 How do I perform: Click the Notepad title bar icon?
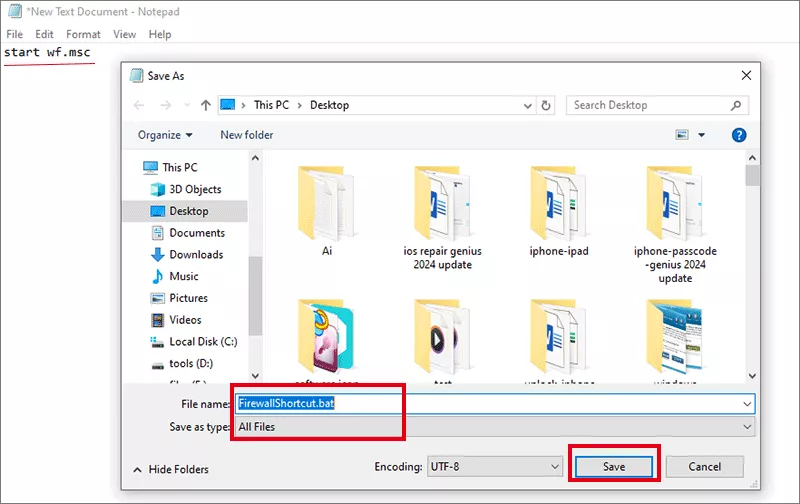tap(15, 11)
